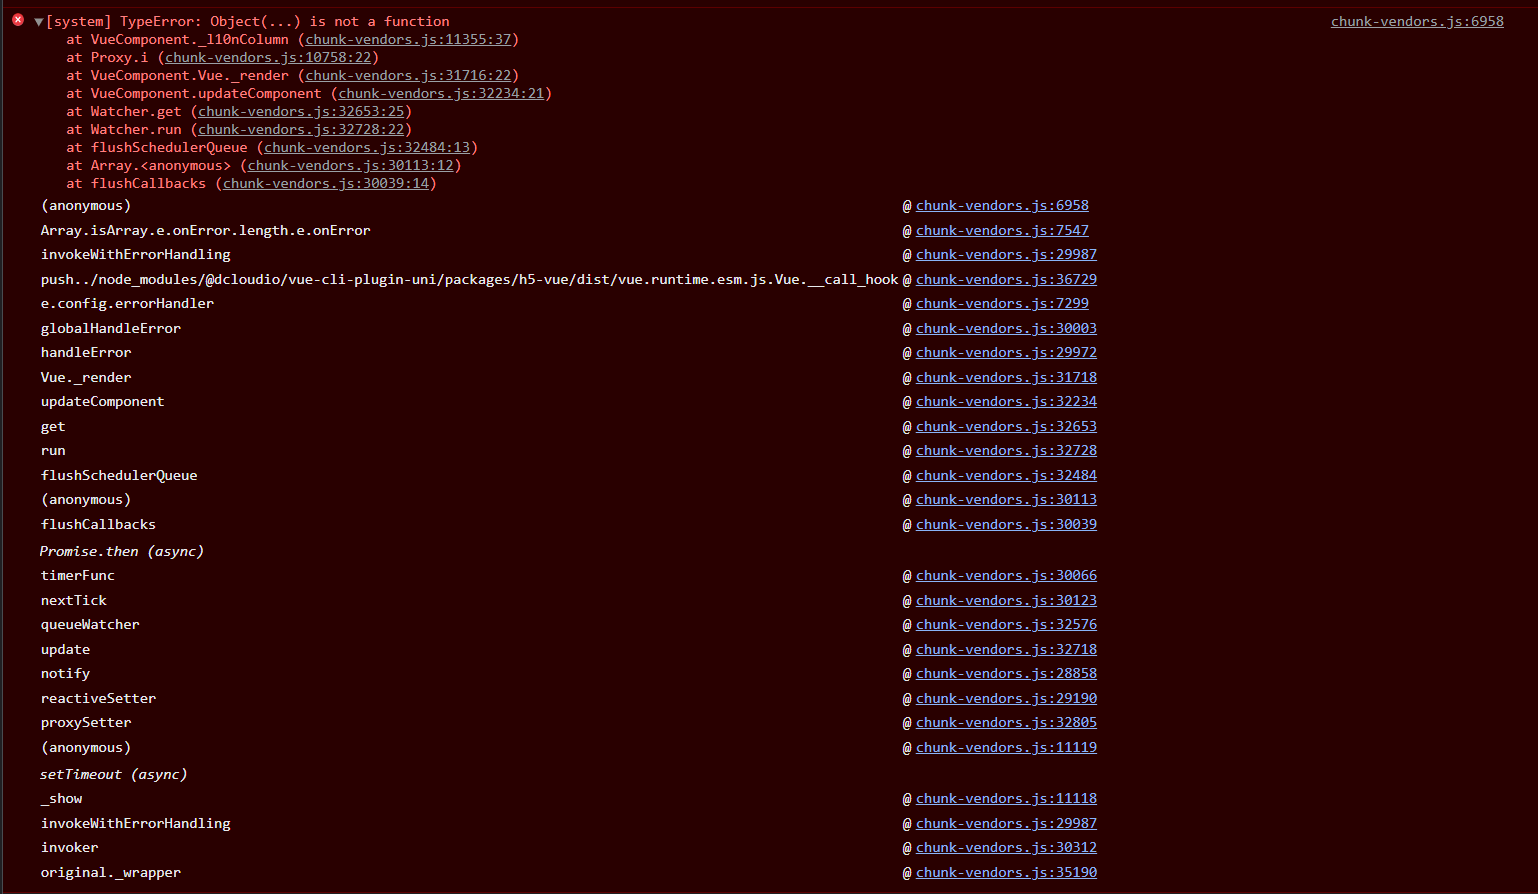Open chunk-vendors.js:32484:13 flushSchedulerQueue link
This screenshot has width=1538, height=894.
[x=367, y=147]
